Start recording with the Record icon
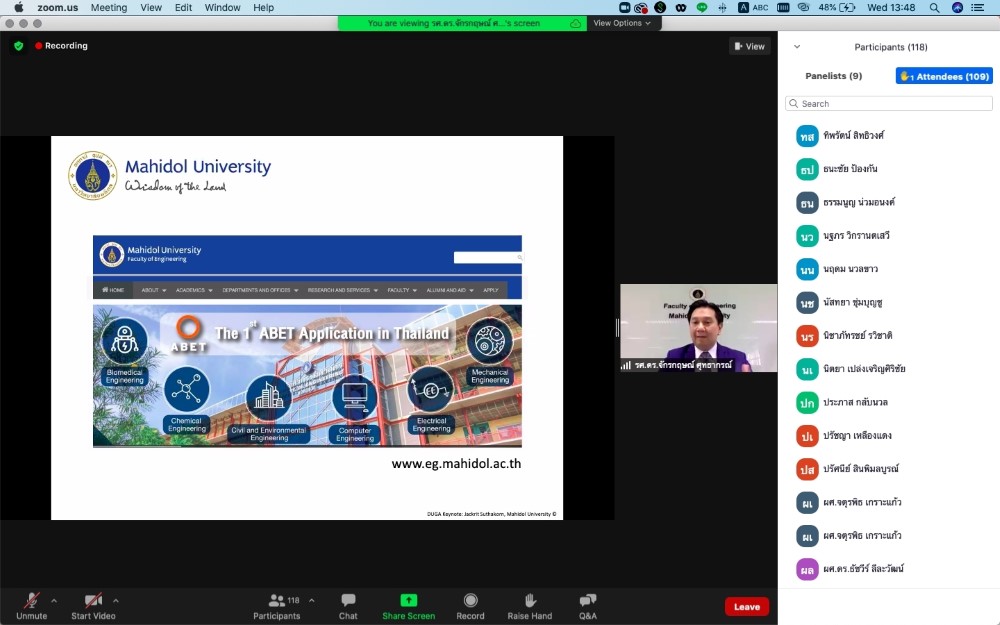Viewport: 1000px width, 625px height. click(x=470, y=600)
